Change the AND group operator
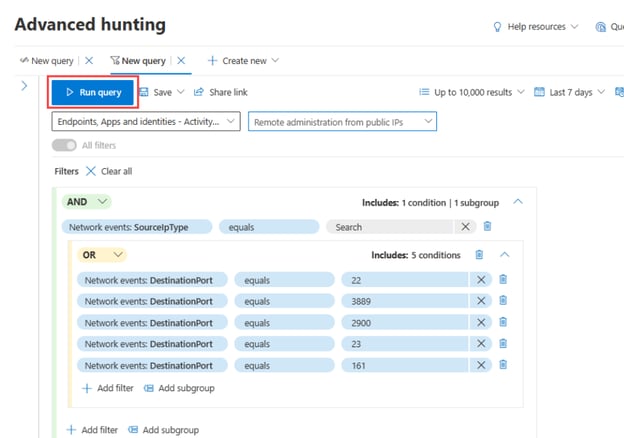This screenshot has height=438, width=624. [x=86, y=202]
